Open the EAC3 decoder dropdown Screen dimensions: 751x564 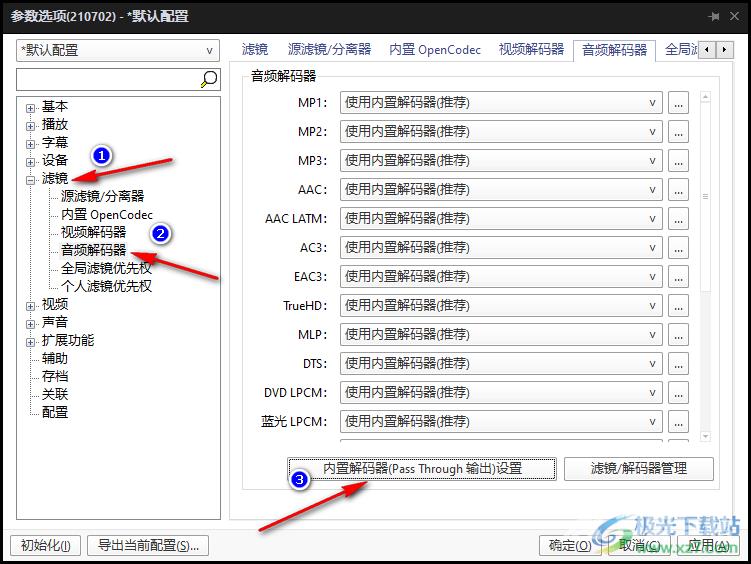[x=501, y=276]
